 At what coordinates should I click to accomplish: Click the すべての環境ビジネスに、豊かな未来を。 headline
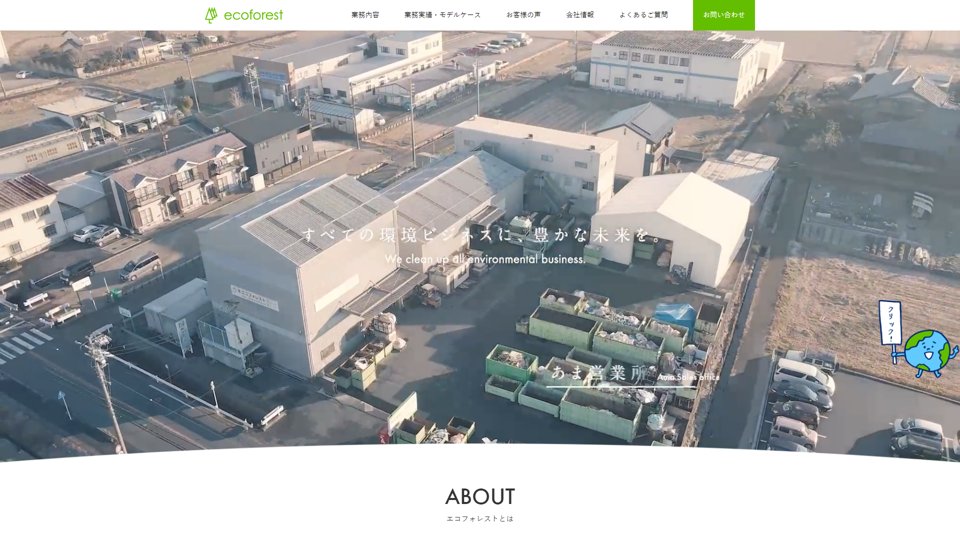tap(480, 235)
